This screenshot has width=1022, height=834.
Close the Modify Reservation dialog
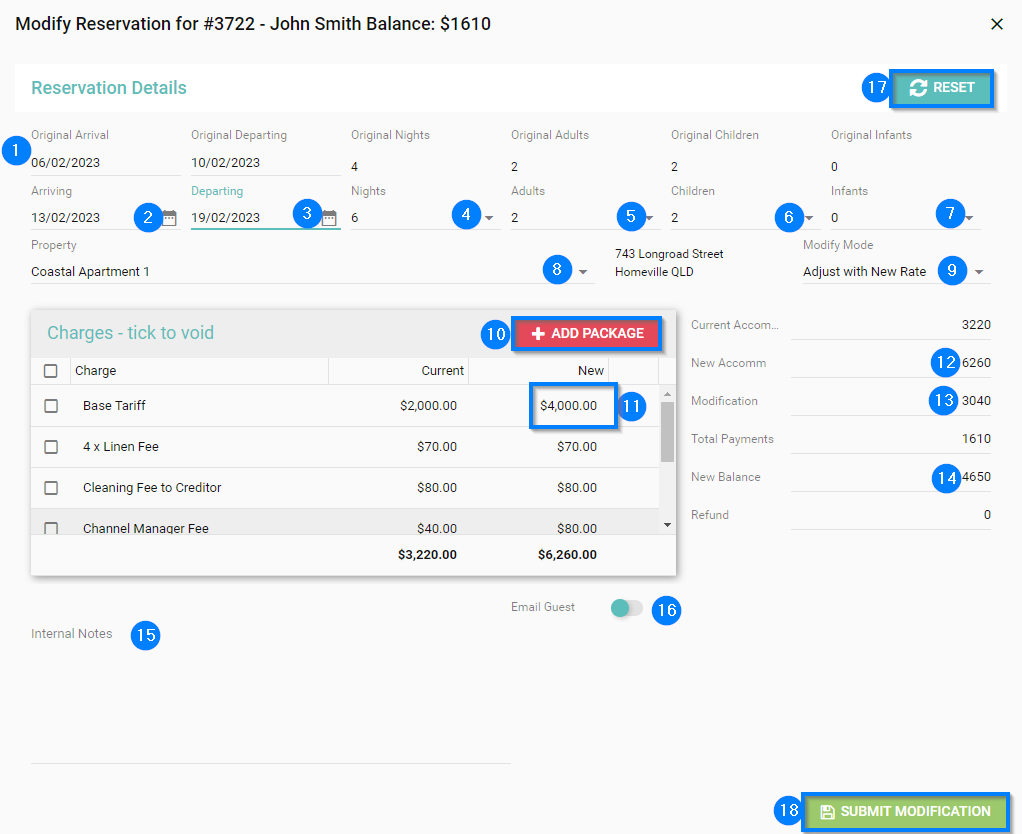point(996,24)
